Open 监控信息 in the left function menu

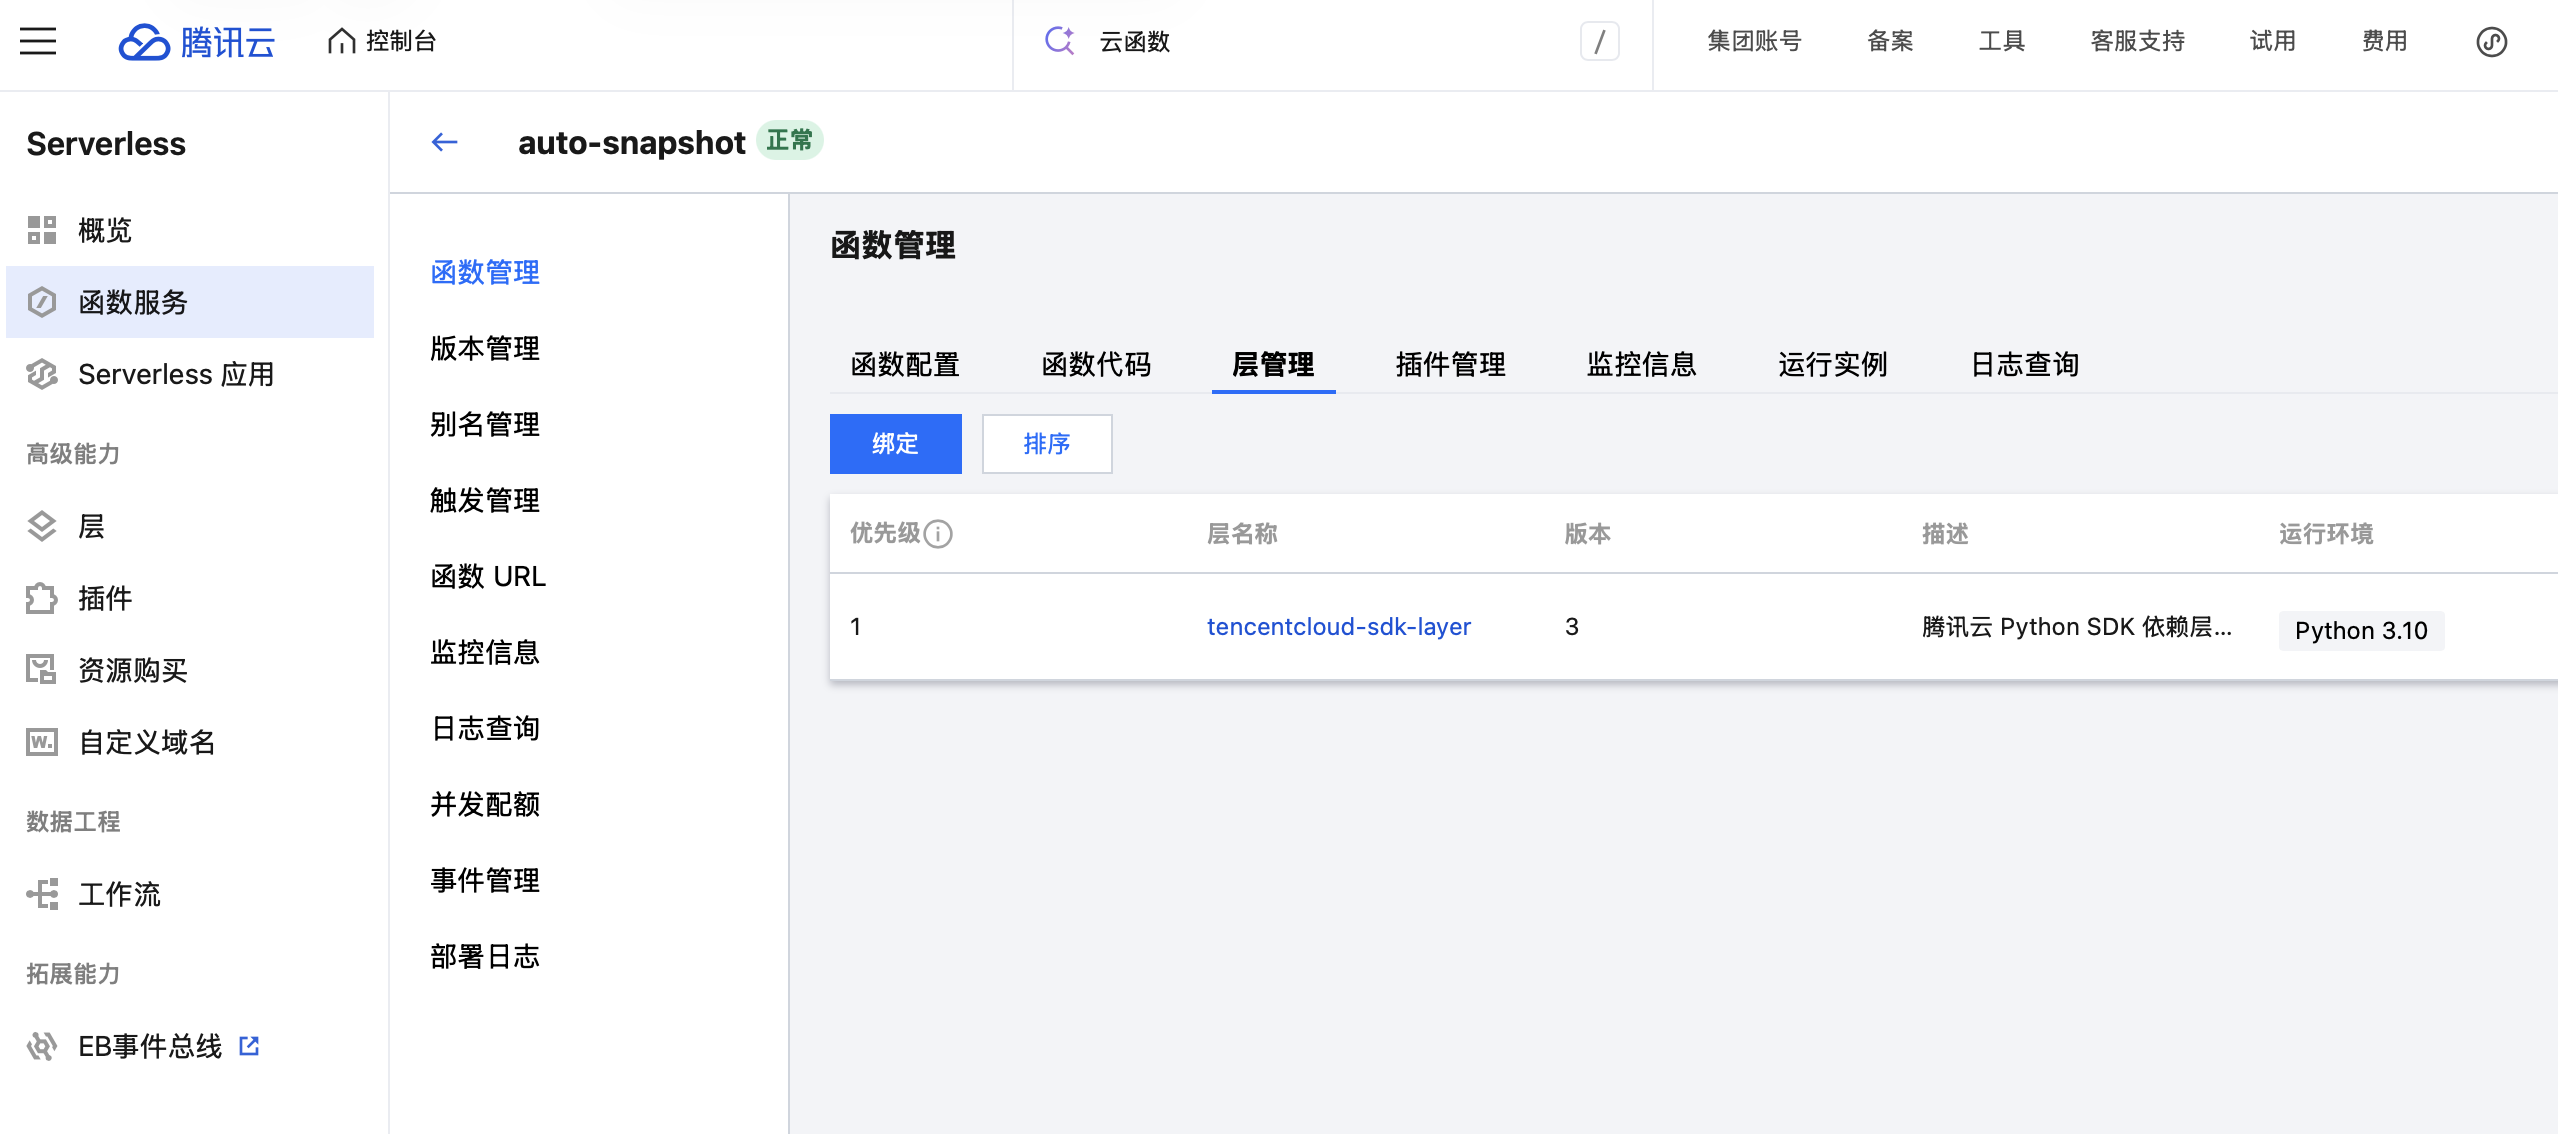coord(485,652)
